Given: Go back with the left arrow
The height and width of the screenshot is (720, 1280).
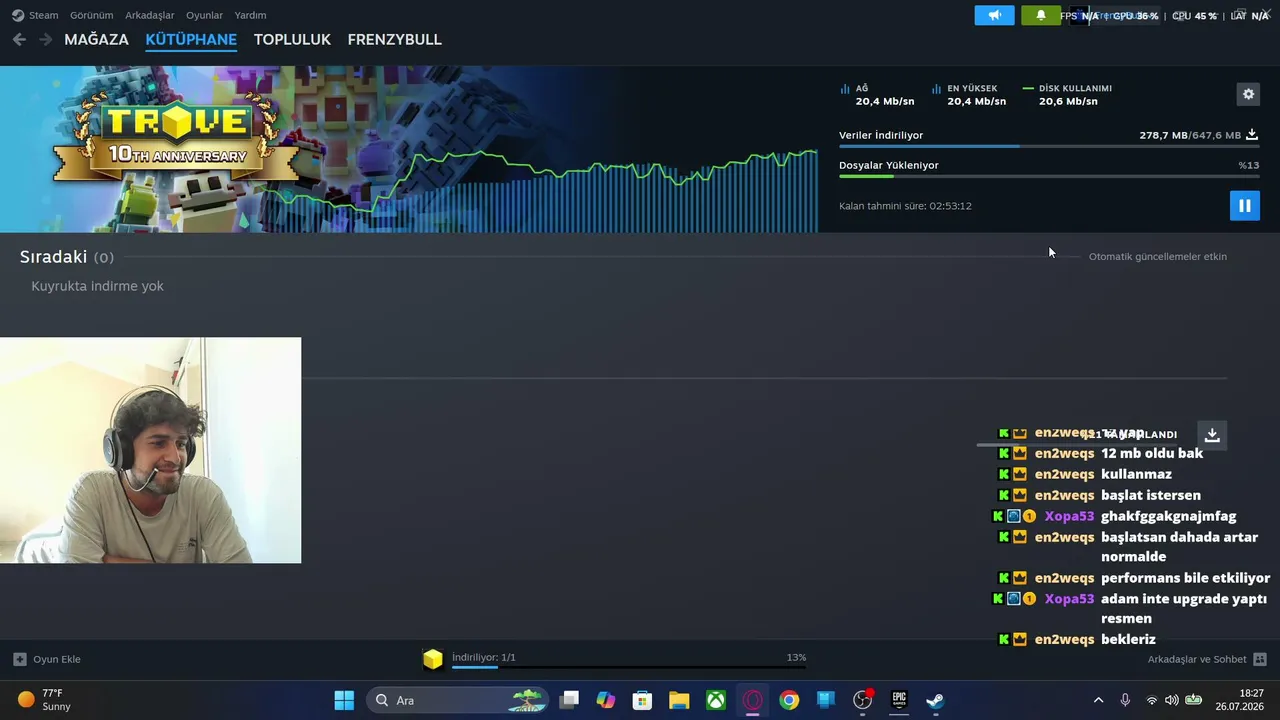Looking at the screenshot, I should pos(19,39).
